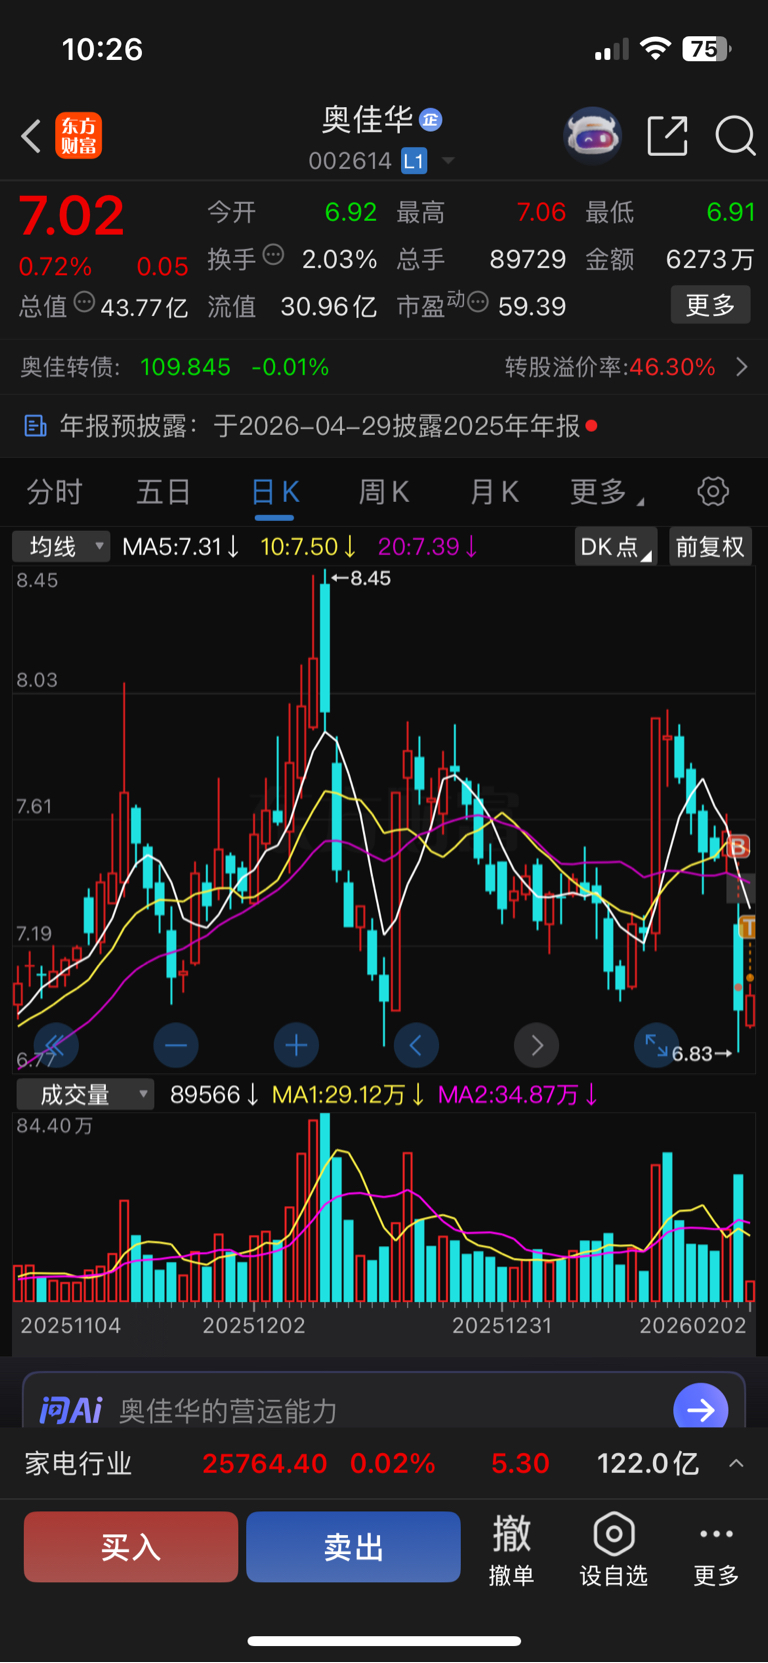Tap the L1 level badge
768x1663 pixels.
click(x=413, y=161)
